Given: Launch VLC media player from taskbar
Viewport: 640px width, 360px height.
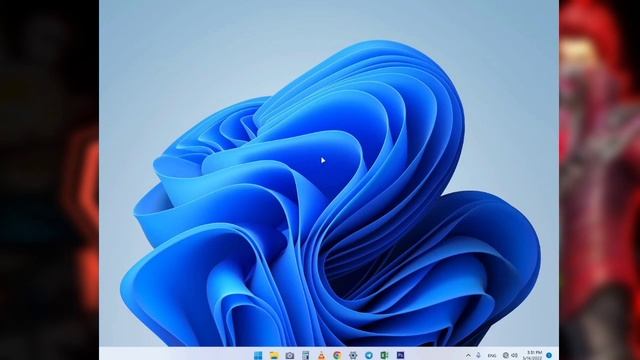Looking at the screenshot, I should click(322, 356).
